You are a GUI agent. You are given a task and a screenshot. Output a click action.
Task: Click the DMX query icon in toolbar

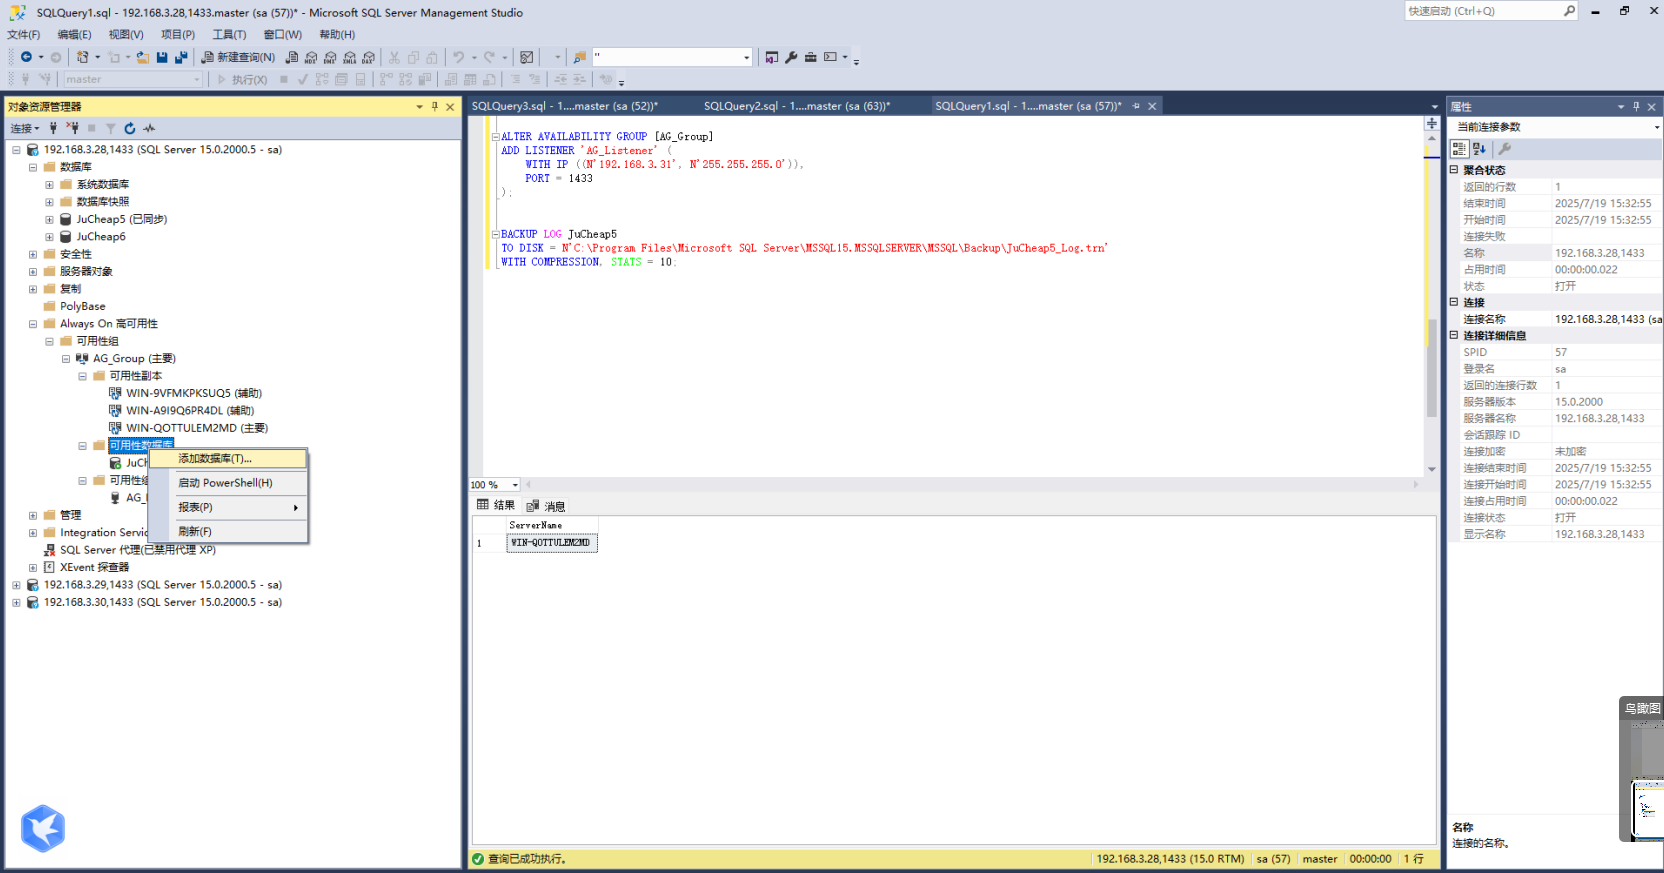point(330,57)
